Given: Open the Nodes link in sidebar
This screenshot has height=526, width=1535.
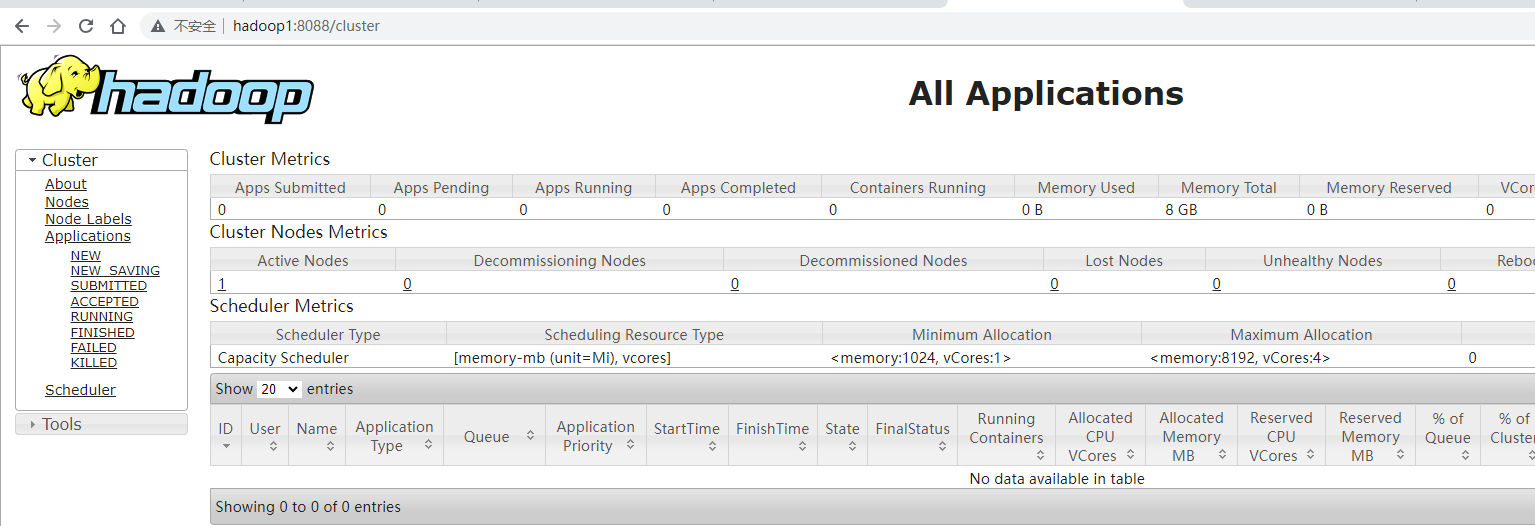Looking at the screenshot, I should click(67, 202).
